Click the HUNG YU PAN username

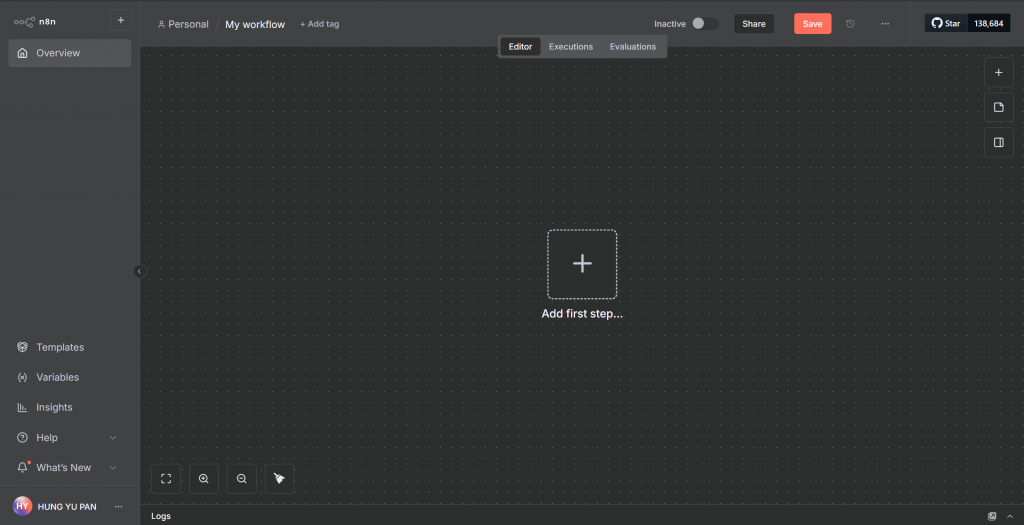tap(67, 507)
